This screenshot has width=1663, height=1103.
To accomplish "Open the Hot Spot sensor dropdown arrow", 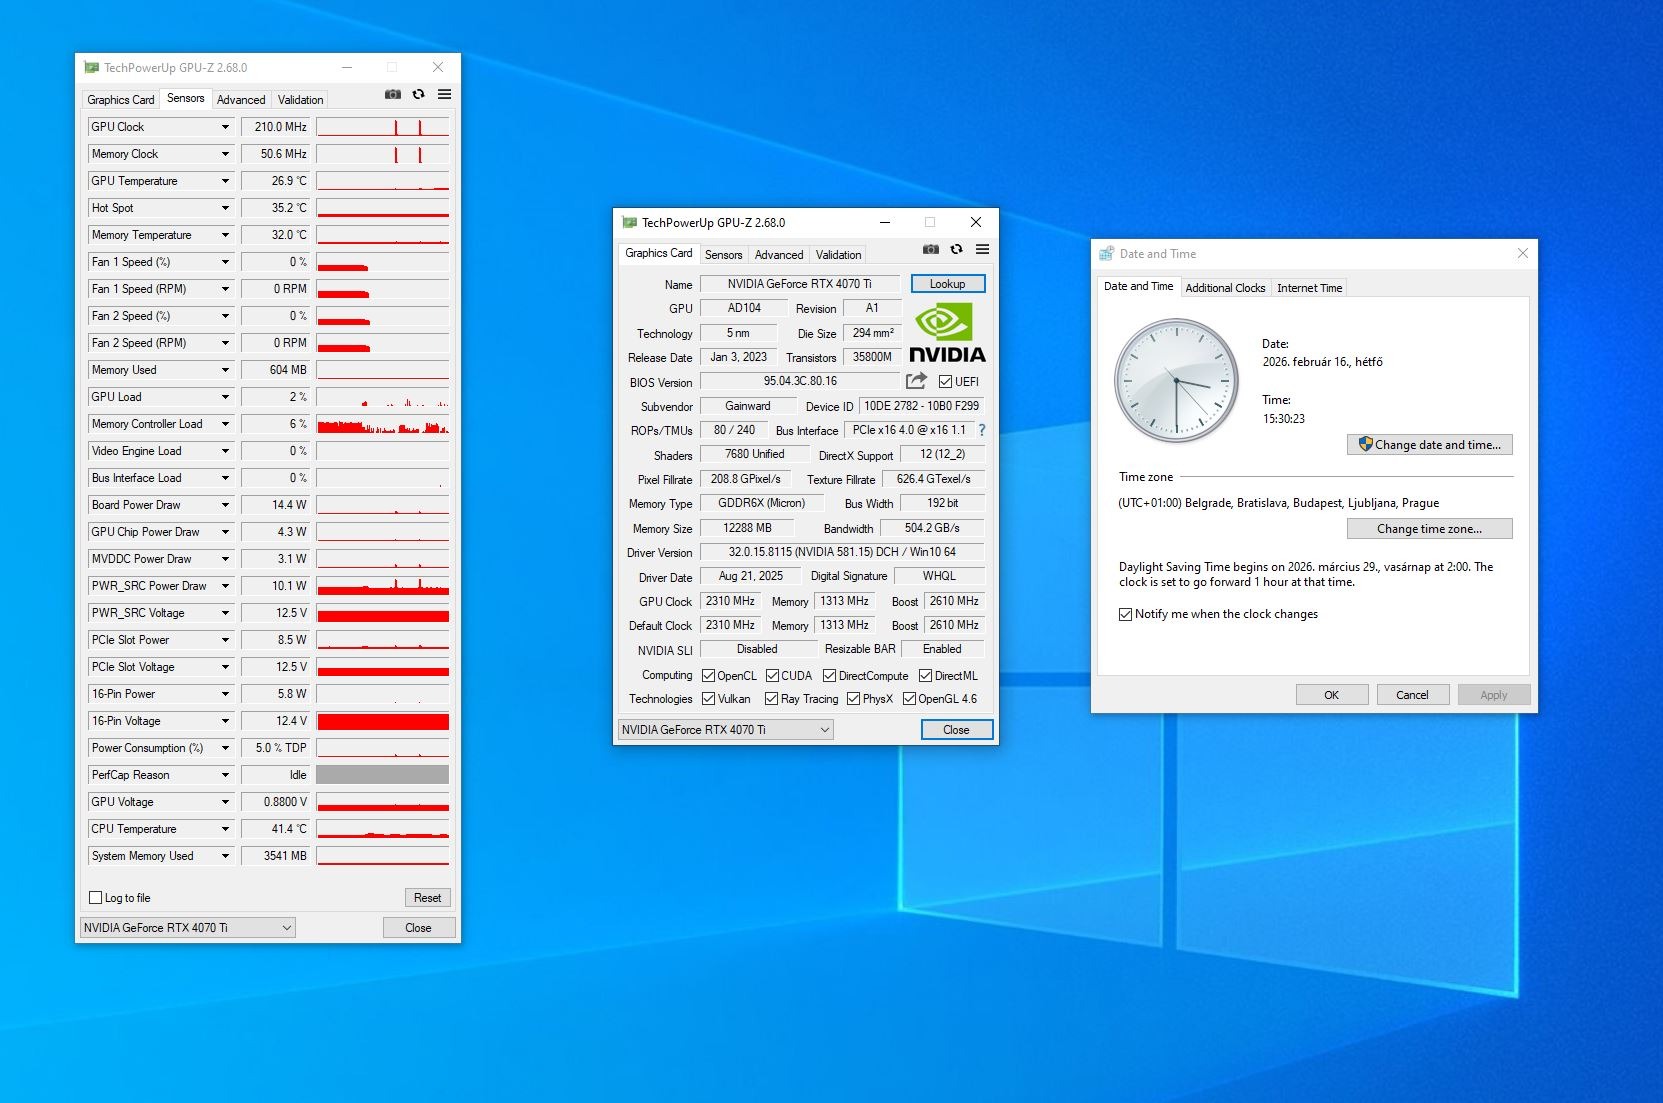I will click(225, 208).
